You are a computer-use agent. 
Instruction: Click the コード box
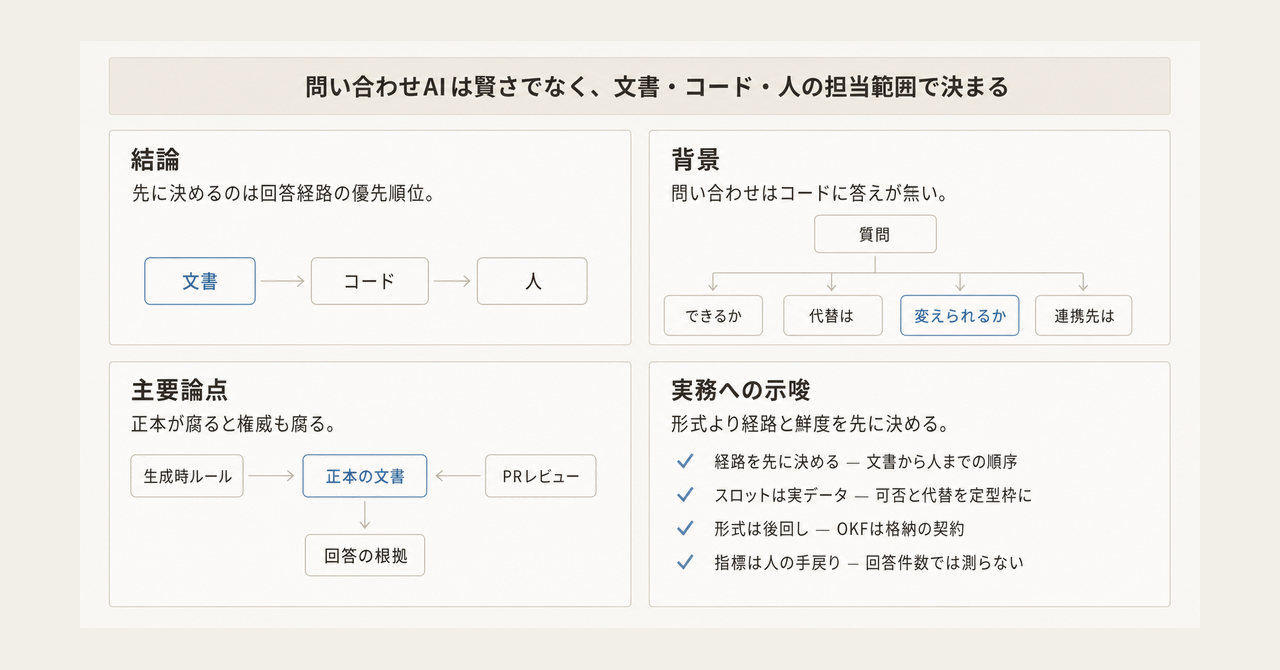click(x=369, y=281)
